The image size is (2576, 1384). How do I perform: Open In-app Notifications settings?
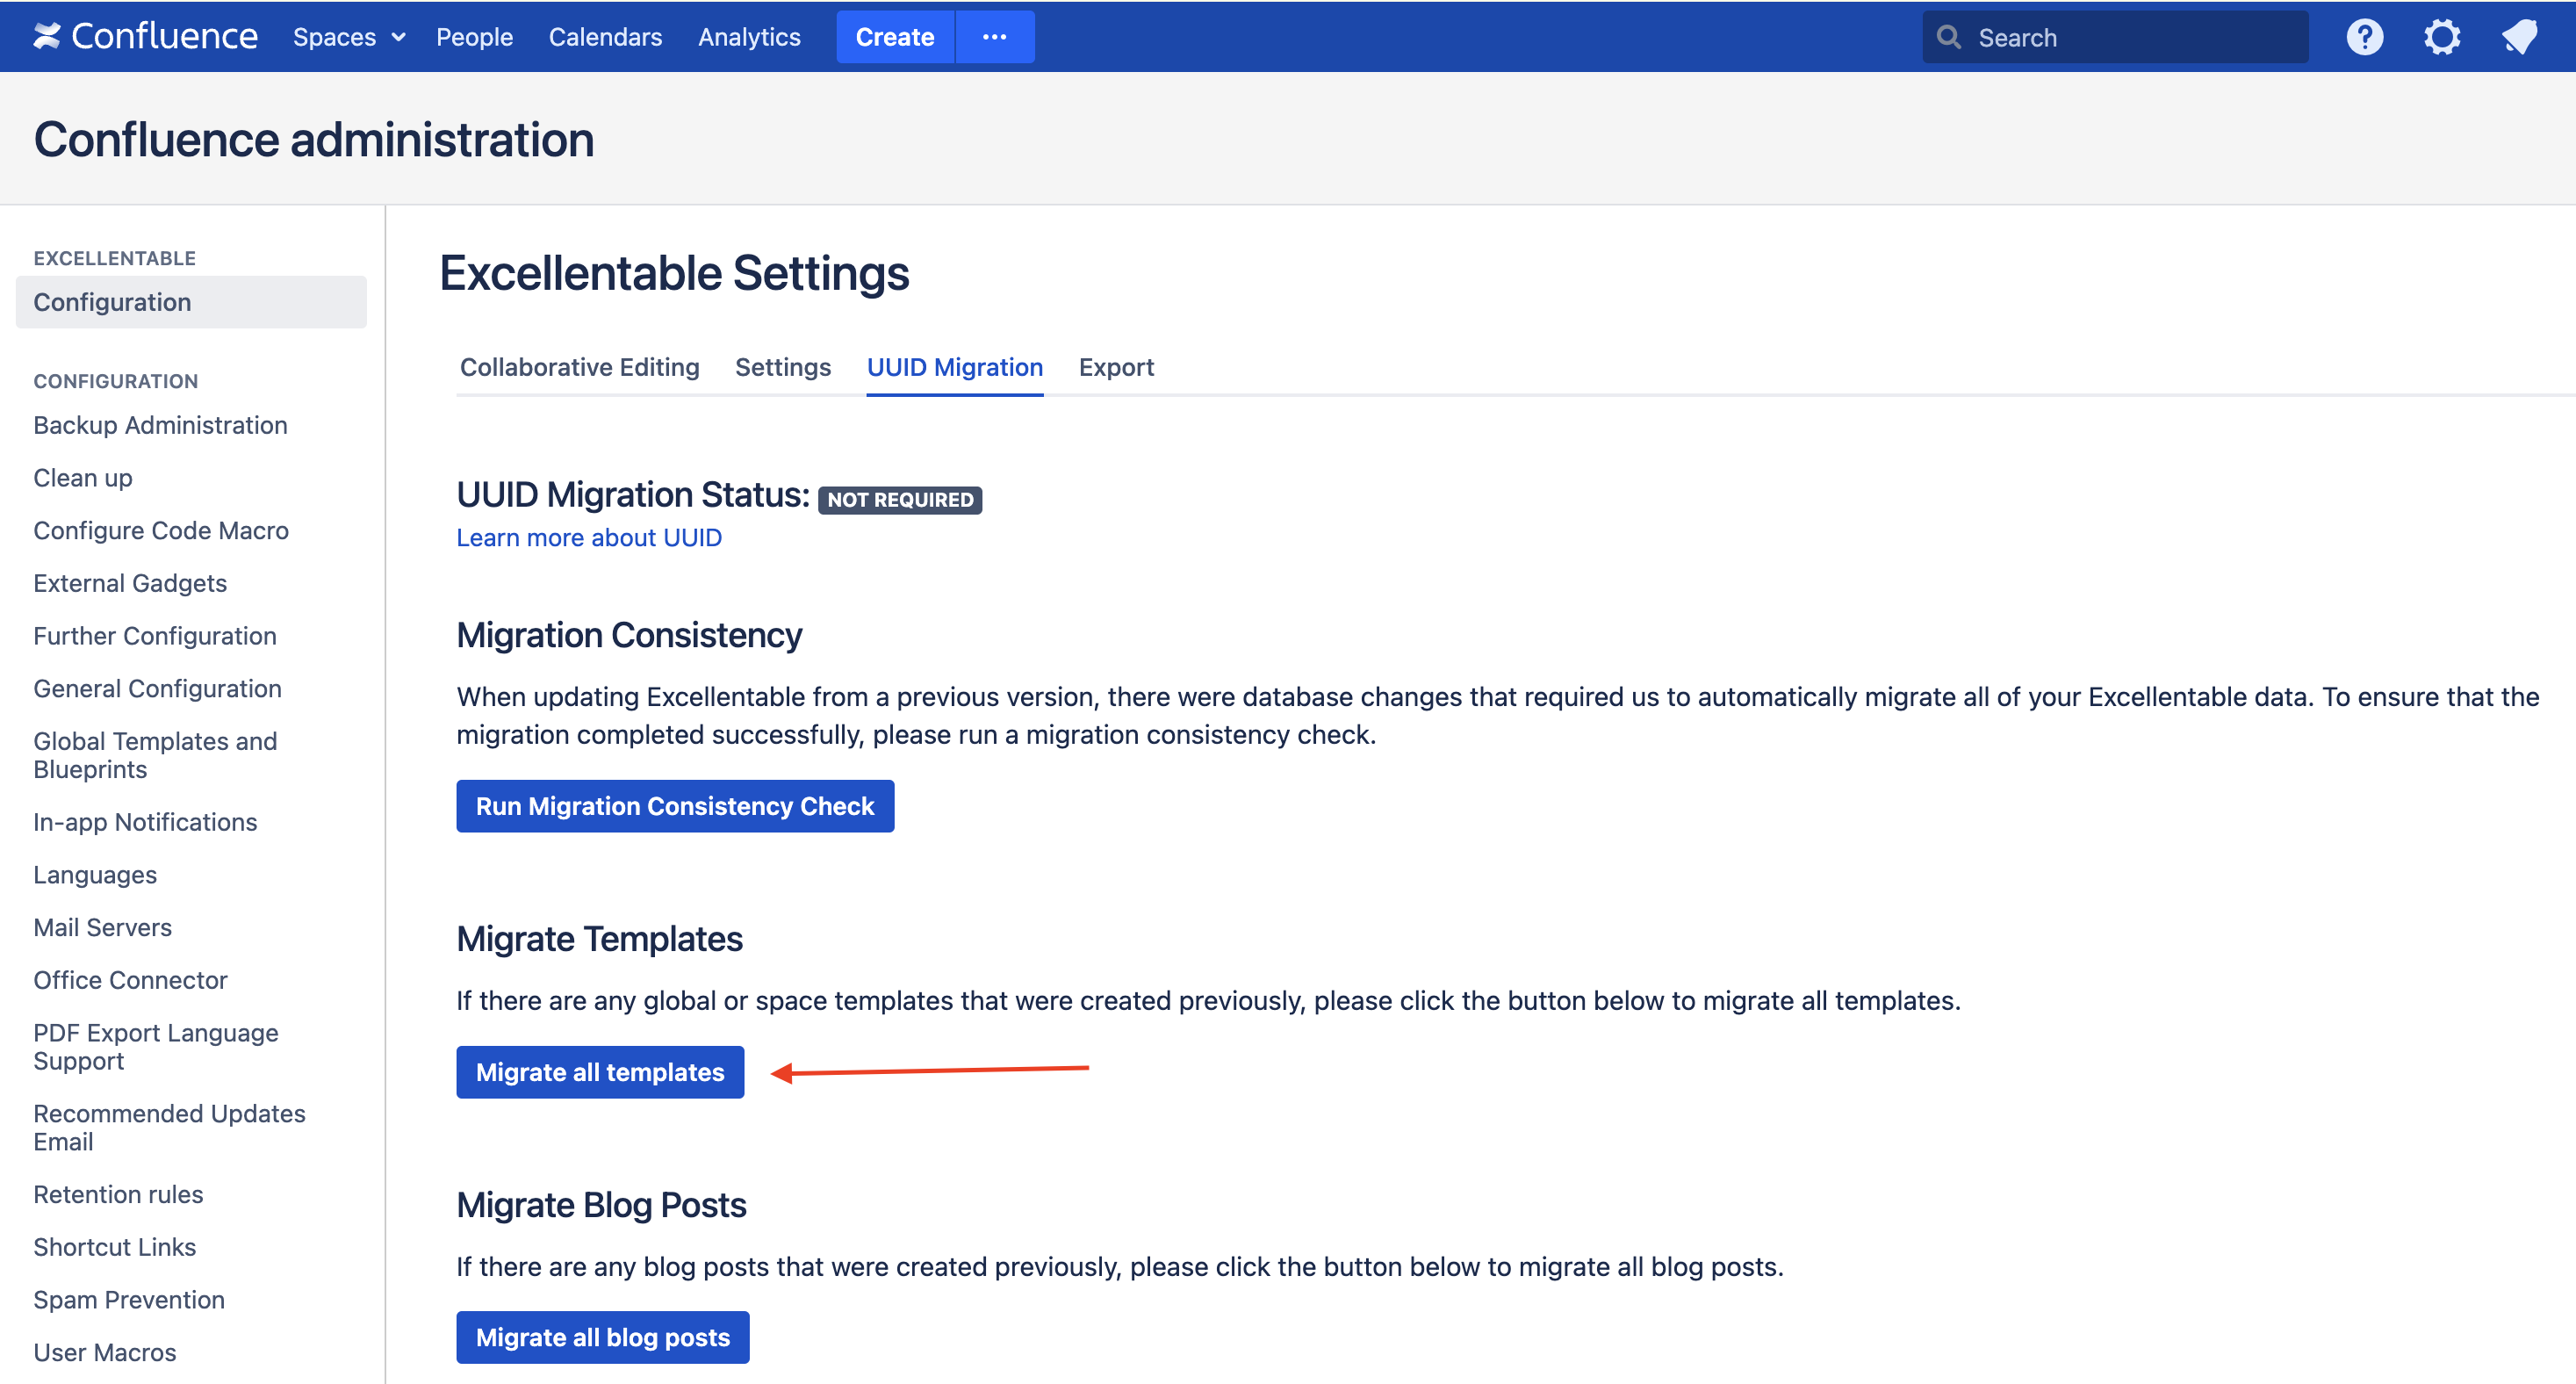pyautogui.click(x=145, y=822)
